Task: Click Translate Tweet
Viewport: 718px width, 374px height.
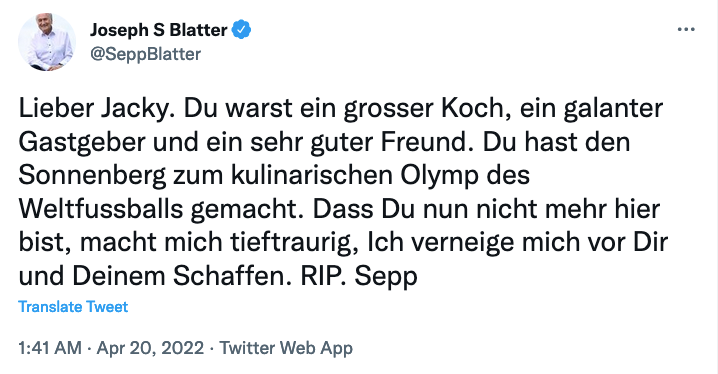Action: (73, 306)
